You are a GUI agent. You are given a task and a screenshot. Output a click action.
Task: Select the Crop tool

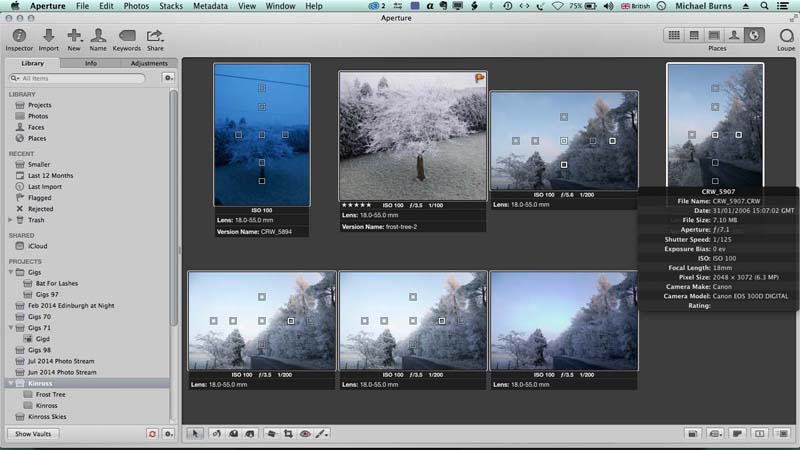pos(288,434)
